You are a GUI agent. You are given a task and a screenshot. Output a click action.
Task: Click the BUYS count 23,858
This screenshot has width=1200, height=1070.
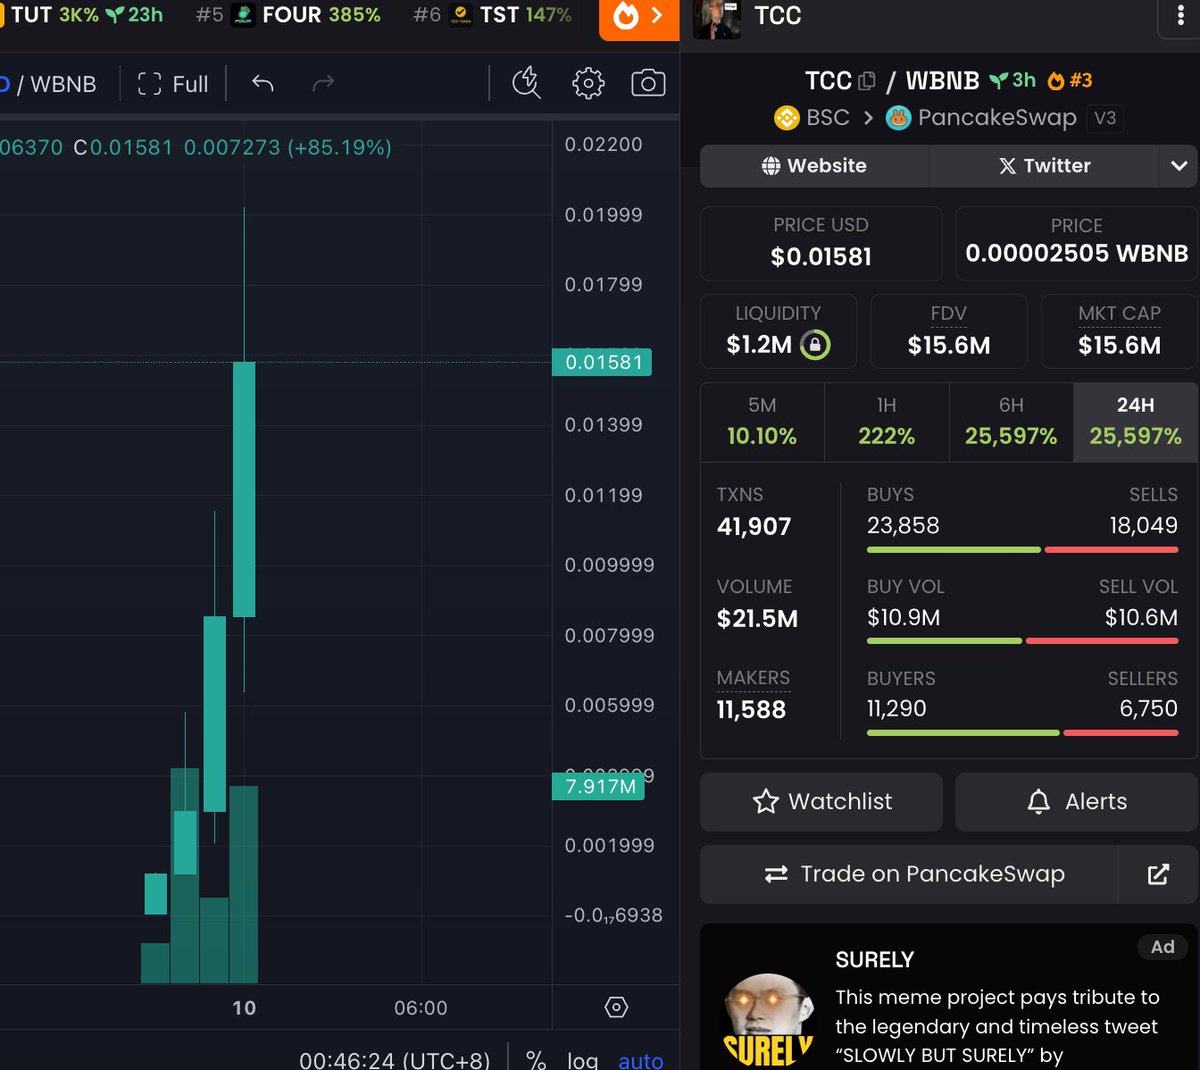pos(903,525)
